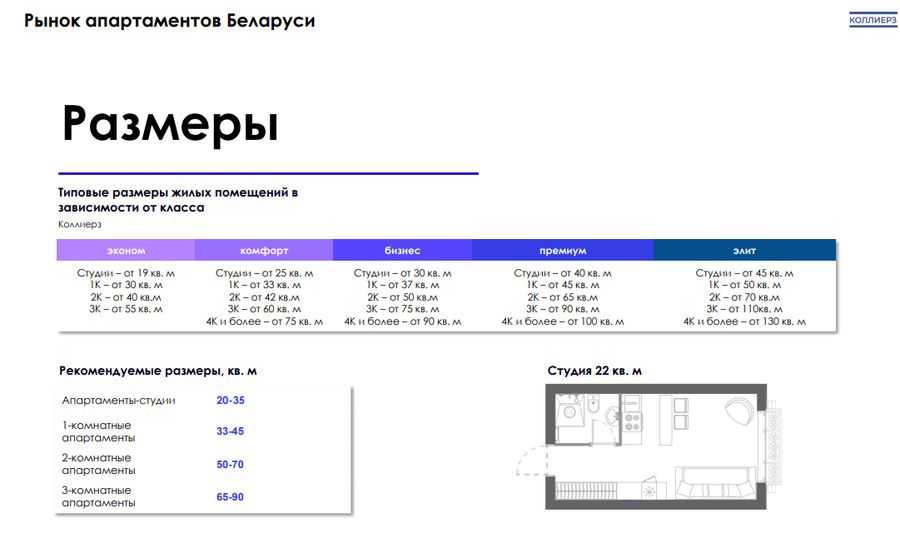Click the Коллиерз logo in the header
The height and width of the screenshot is (538, 900).
(x=873, y=21)
